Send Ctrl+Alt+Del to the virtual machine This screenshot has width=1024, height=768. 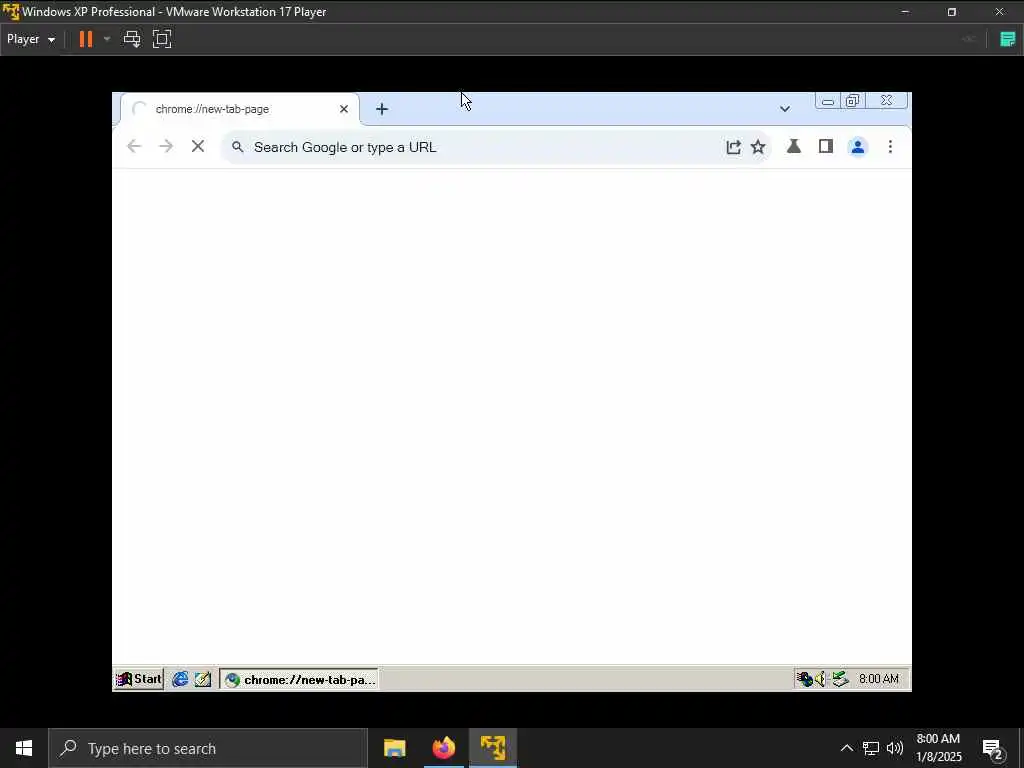[x=132, y=39]
